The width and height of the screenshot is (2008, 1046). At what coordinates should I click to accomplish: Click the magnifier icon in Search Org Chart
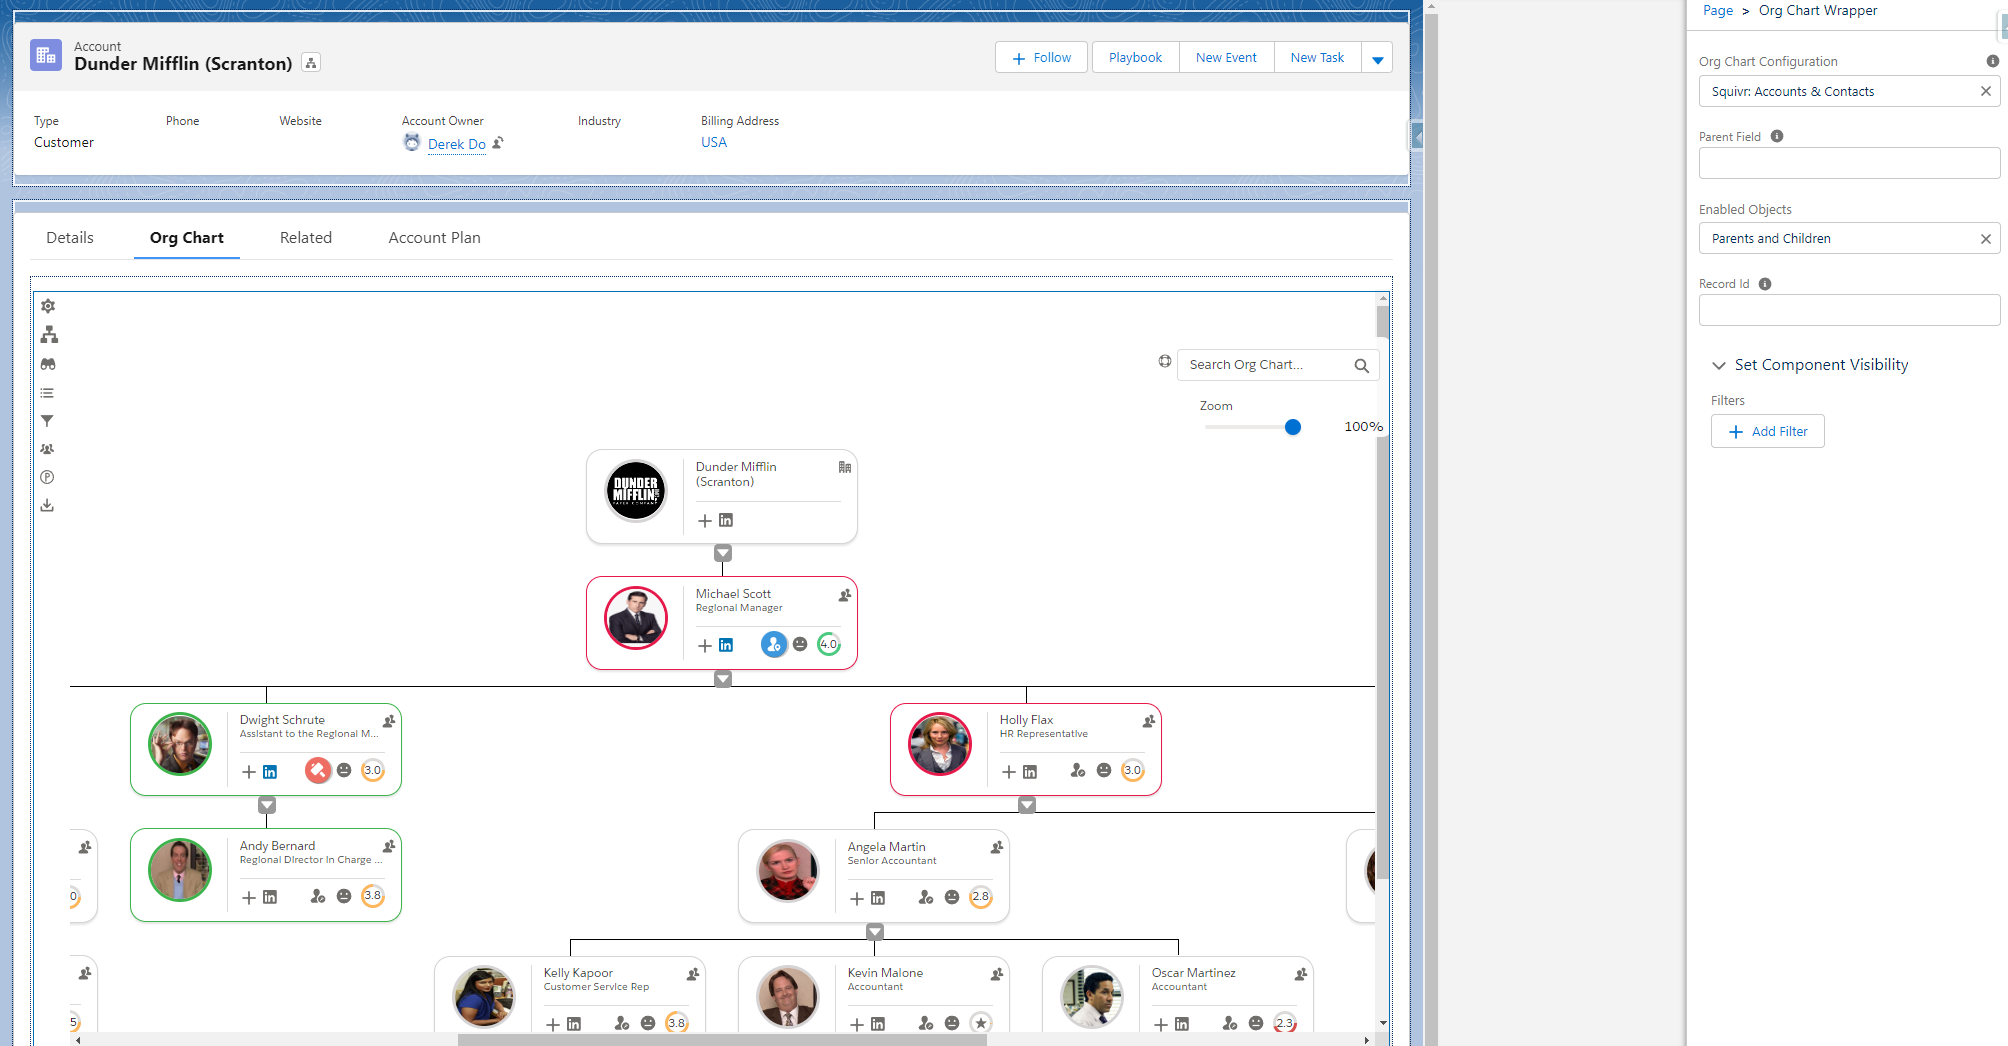click(x=1361, y=366)
